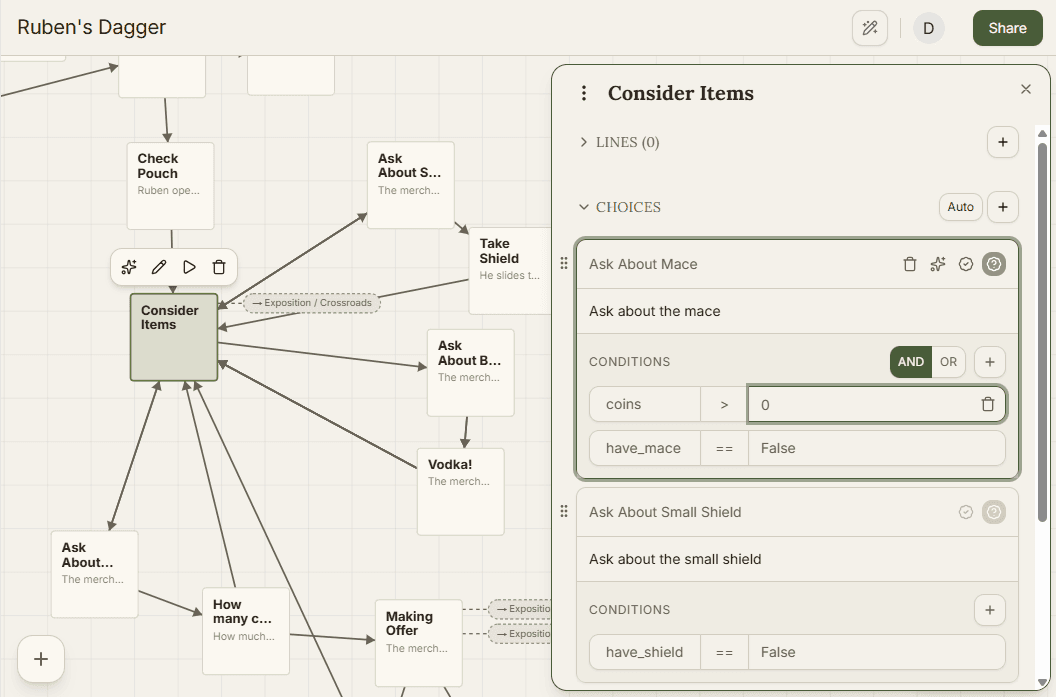Add a condition to Ask About Mace
The height and width of the screenshot is (697, 1056).
(989, 362)
